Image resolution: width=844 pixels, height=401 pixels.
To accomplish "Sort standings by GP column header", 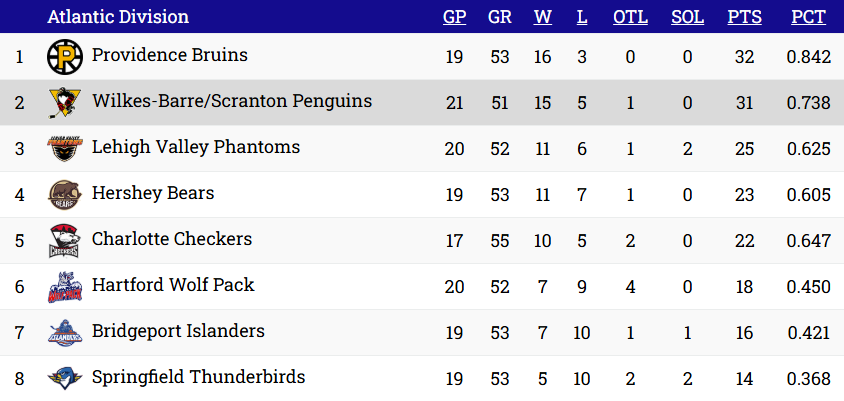I will [x=454, y=17].
